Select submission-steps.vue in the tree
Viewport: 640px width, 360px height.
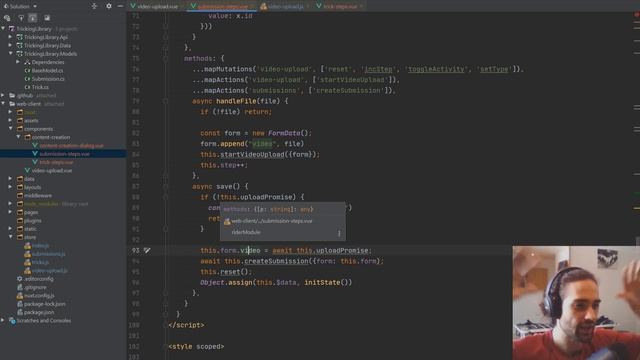coord(63,154)
